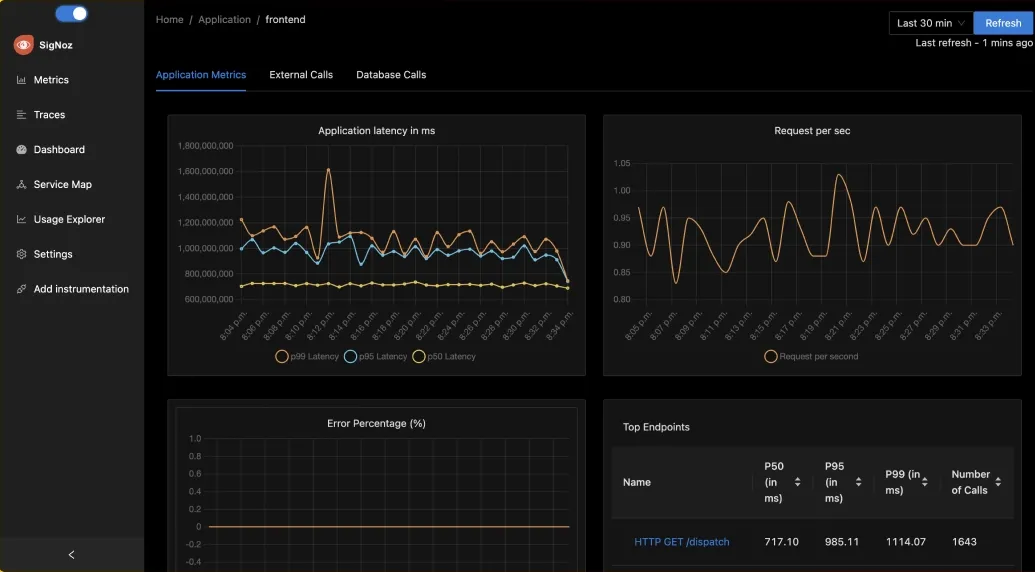Open the Last 30 min time dropdown
Viewport: 1035px width, 572px height.
coord(931,23)
